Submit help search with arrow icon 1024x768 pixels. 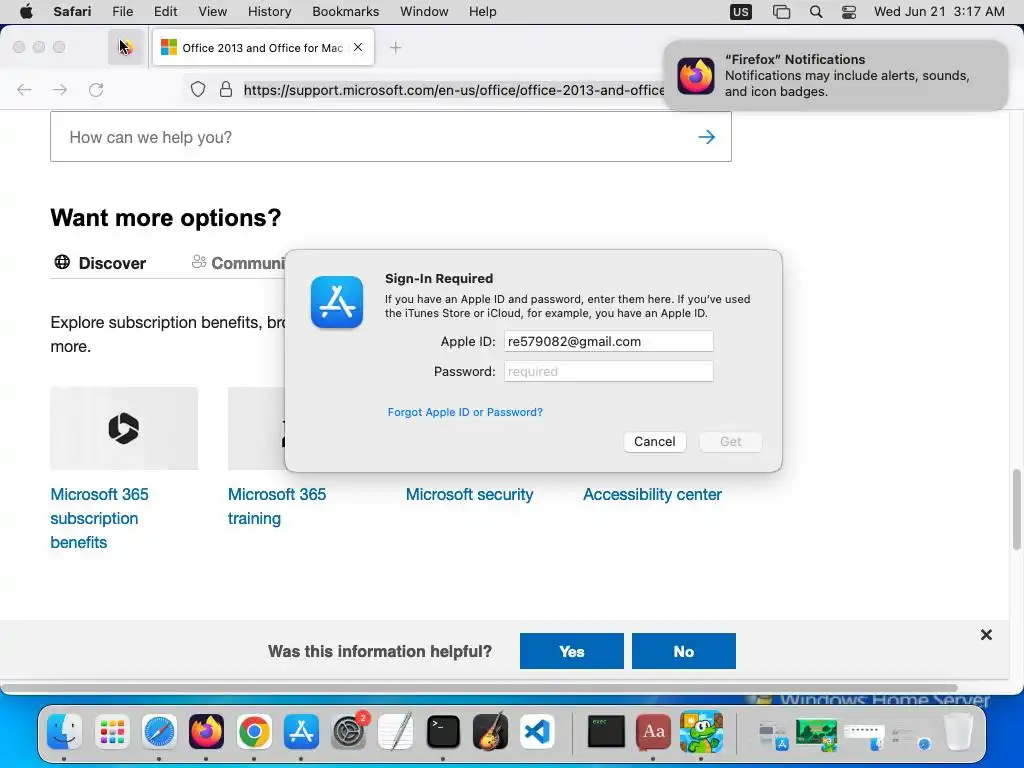(706, 136)
